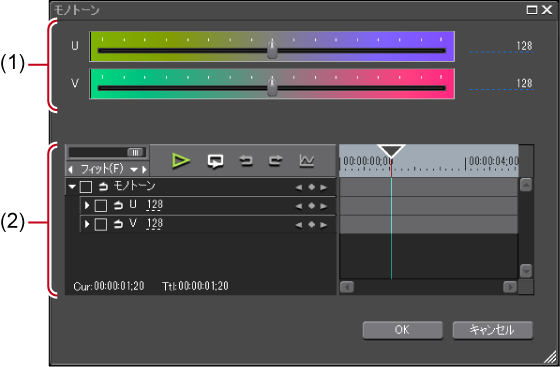The image size is (560, 367).
Task: Toggle the graph display icon
Action: 307,161
